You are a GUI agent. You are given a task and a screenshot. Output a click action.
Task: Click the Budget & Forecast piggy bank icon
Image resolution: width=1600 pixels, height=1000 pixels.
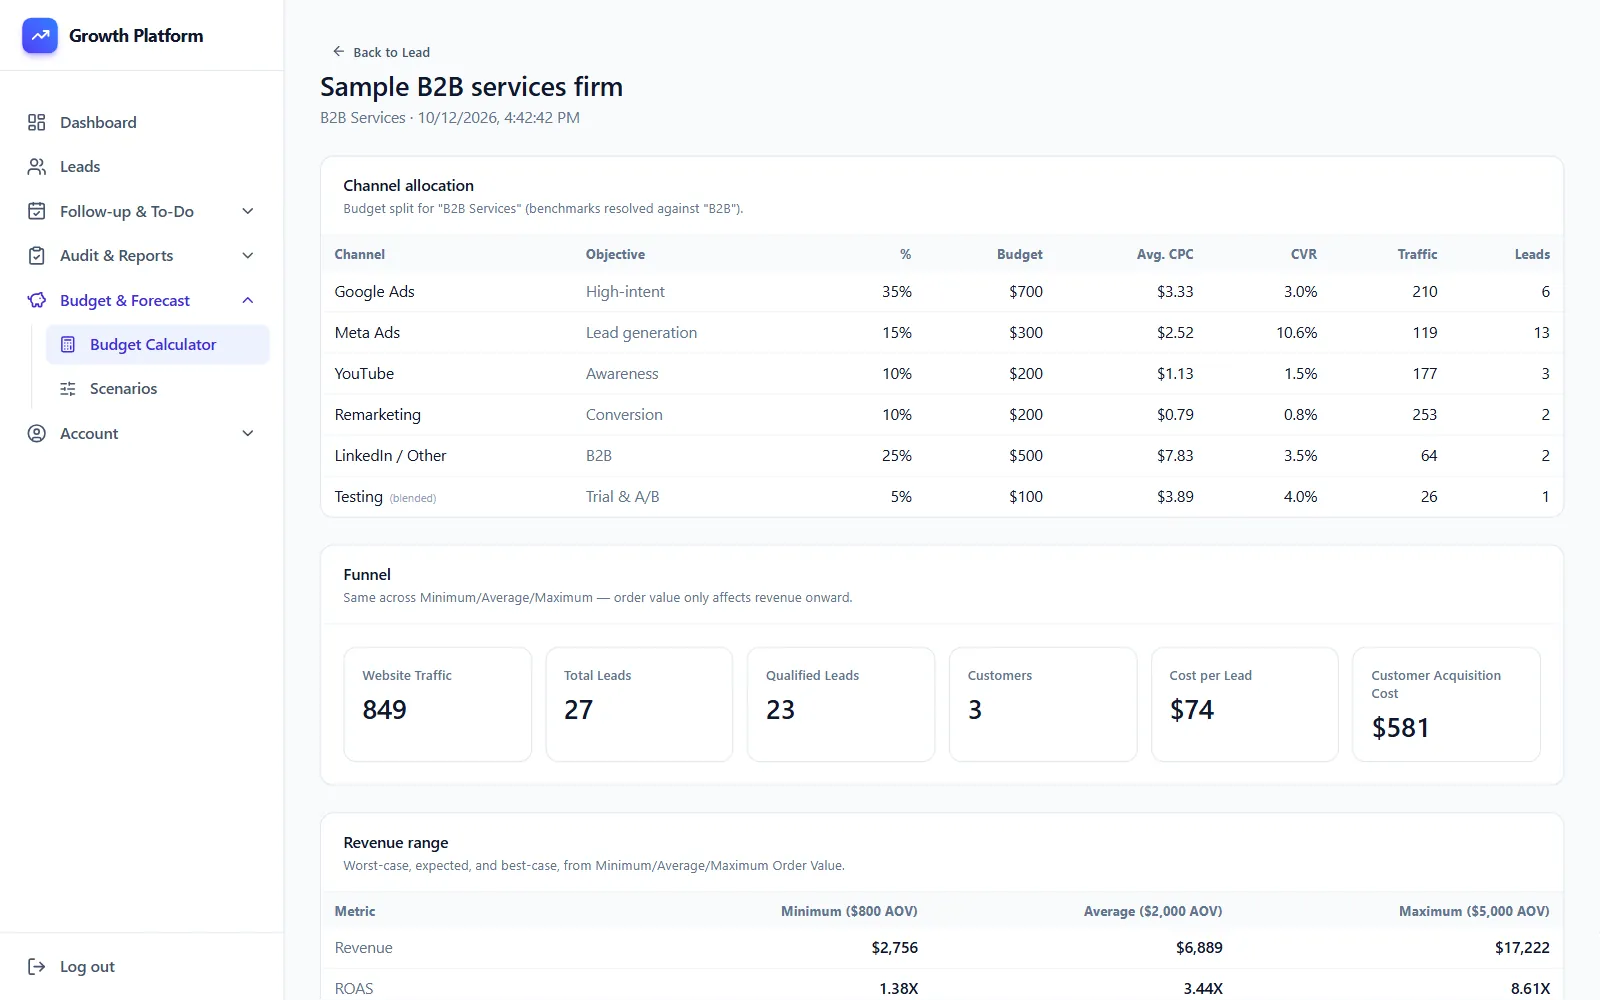coord(37,300)
